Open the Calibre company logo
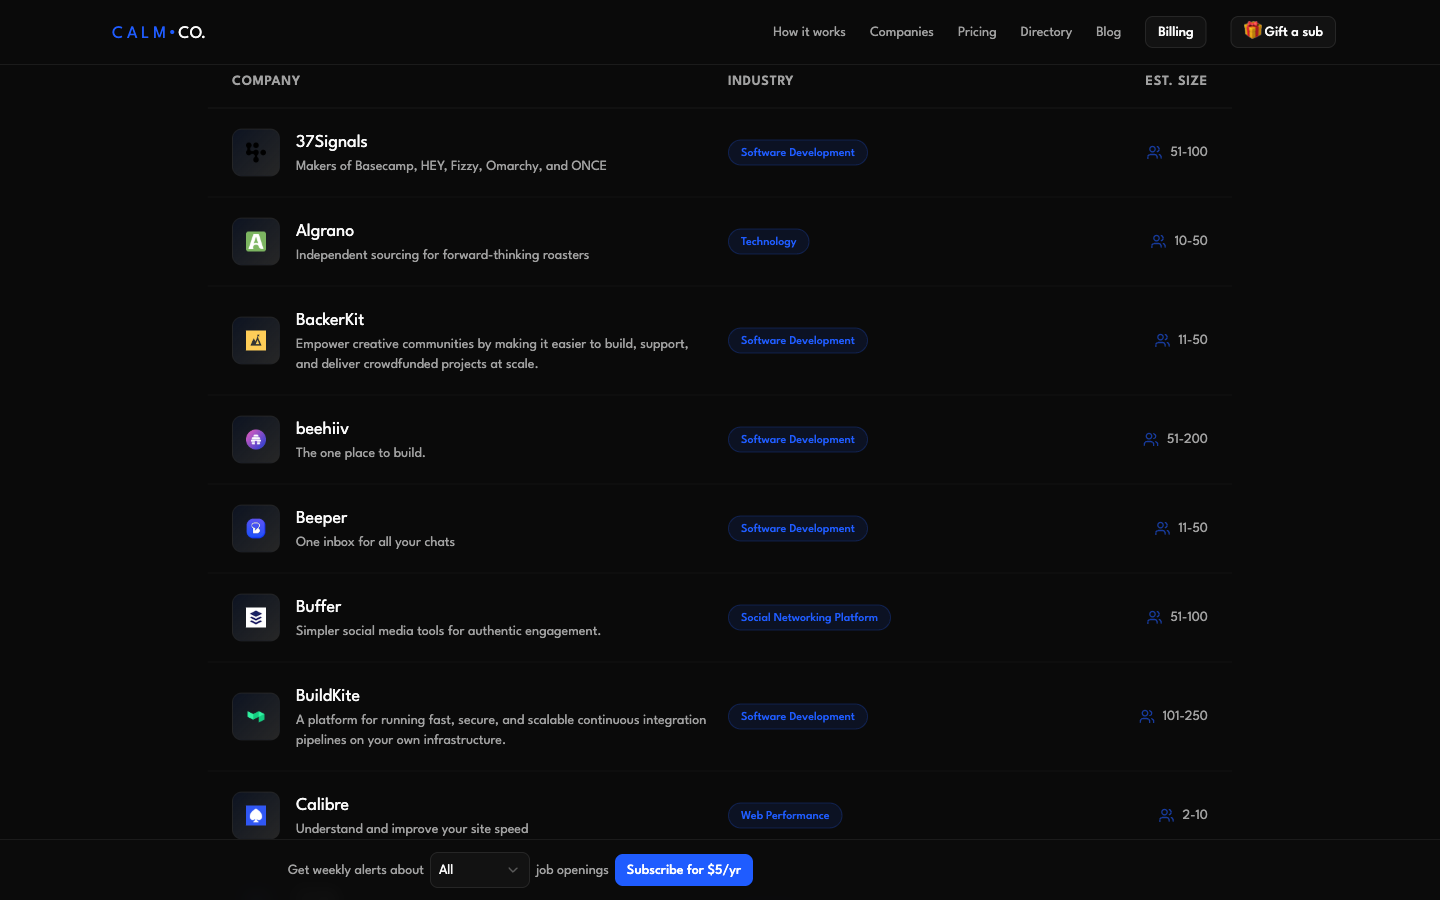 pyautogui.click(x=256, y=815)
